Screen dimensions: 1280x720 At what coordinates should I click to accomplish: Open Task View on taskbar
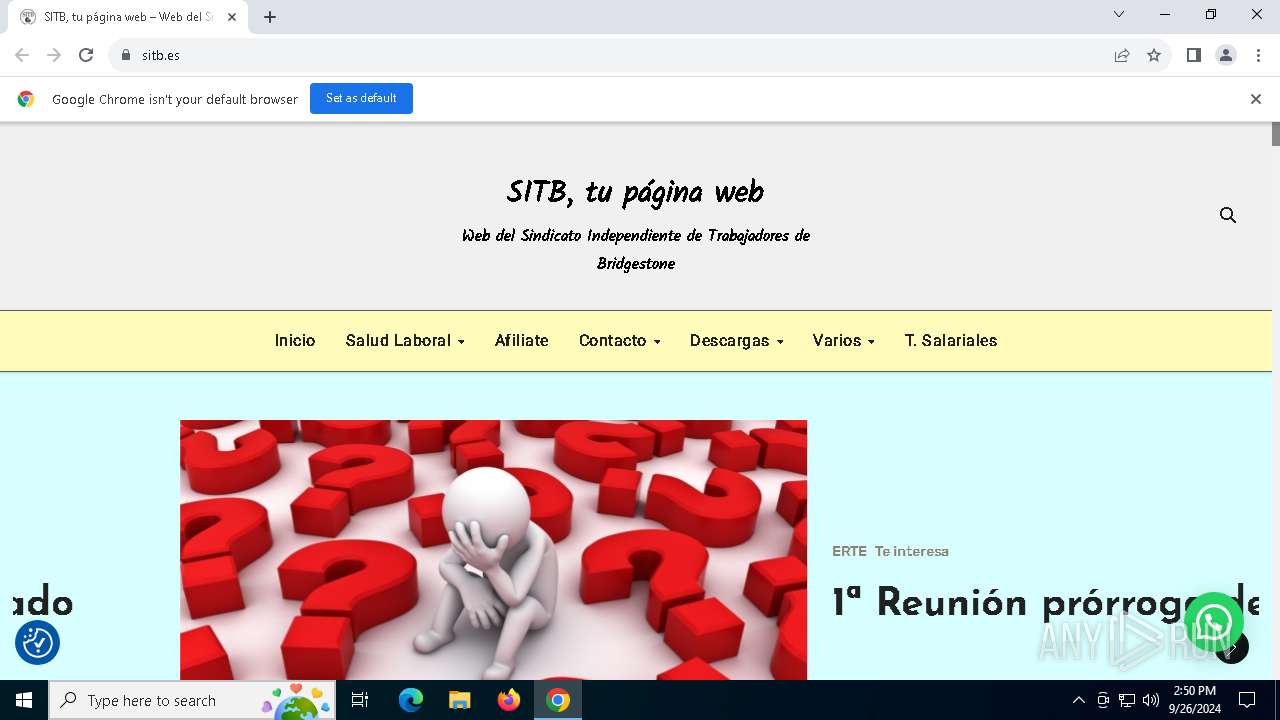coord(360,700)
